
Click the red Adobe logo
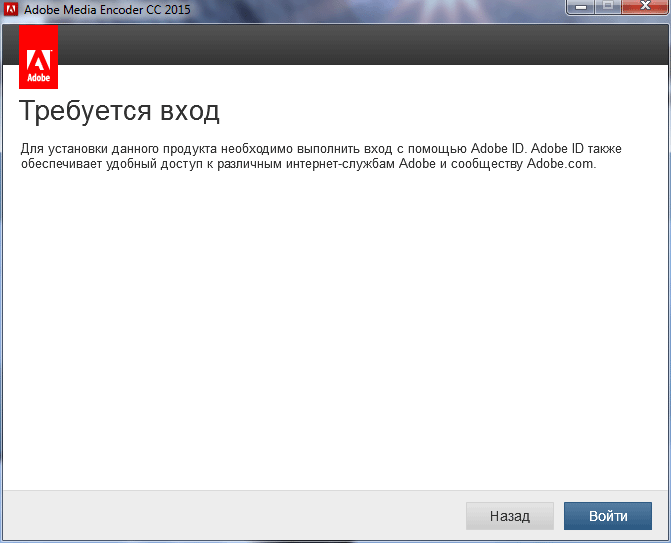pyautogui.click(x=39, y=57)
